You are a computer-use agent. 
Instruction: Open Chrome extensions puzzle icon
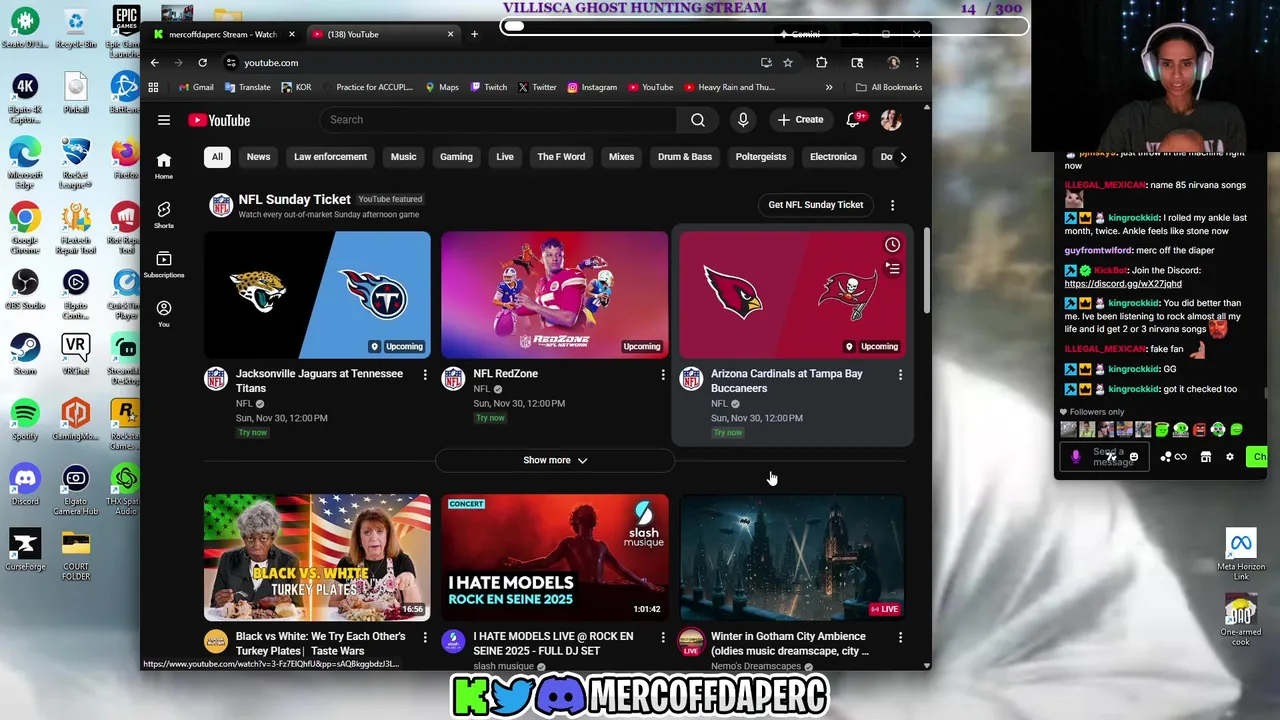pyautogui.click(x=822, y=62)
